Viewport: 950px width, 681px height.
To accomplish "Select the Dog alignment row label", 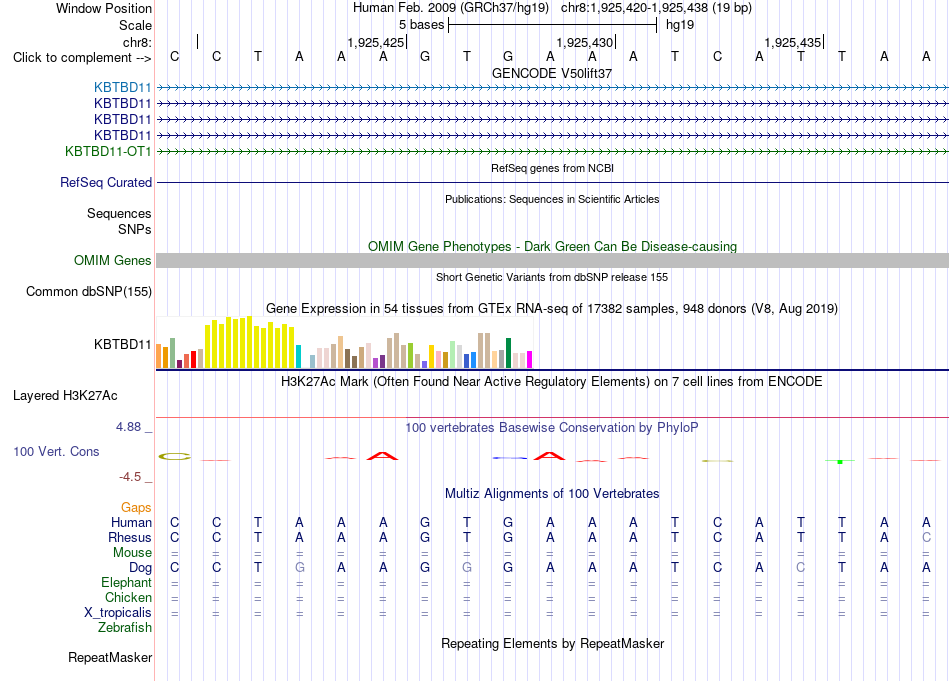I will [x=140, y=568].
